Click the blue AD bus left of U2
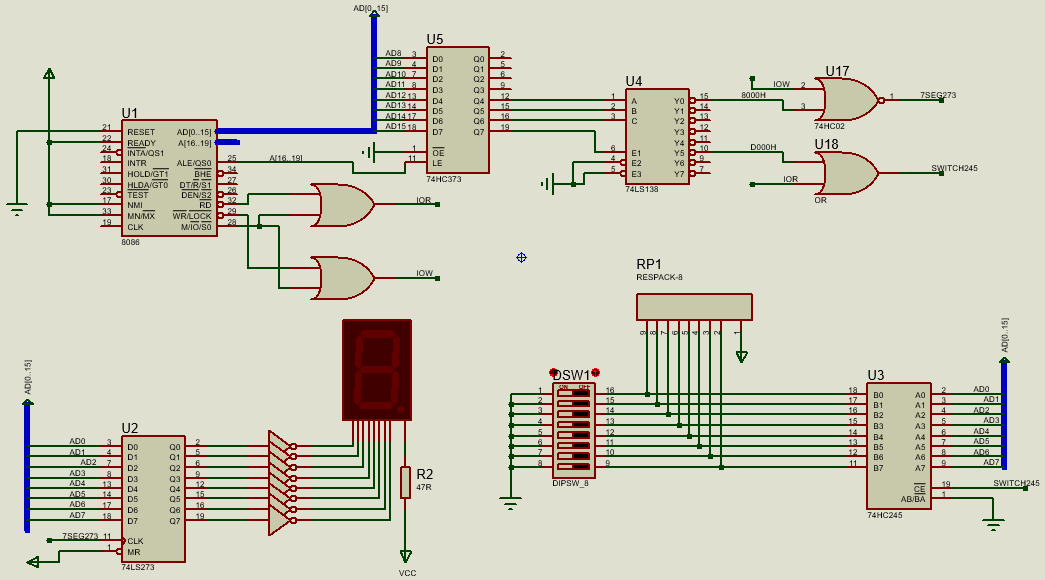This screenshot has height=580, width=1045. click(27, 467)
